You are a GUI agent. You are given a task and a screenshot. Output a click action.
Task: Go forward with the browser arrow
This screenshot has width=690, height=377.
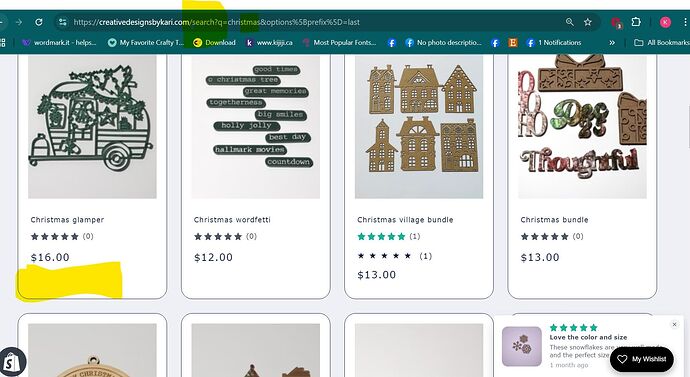tap(18, 22)
